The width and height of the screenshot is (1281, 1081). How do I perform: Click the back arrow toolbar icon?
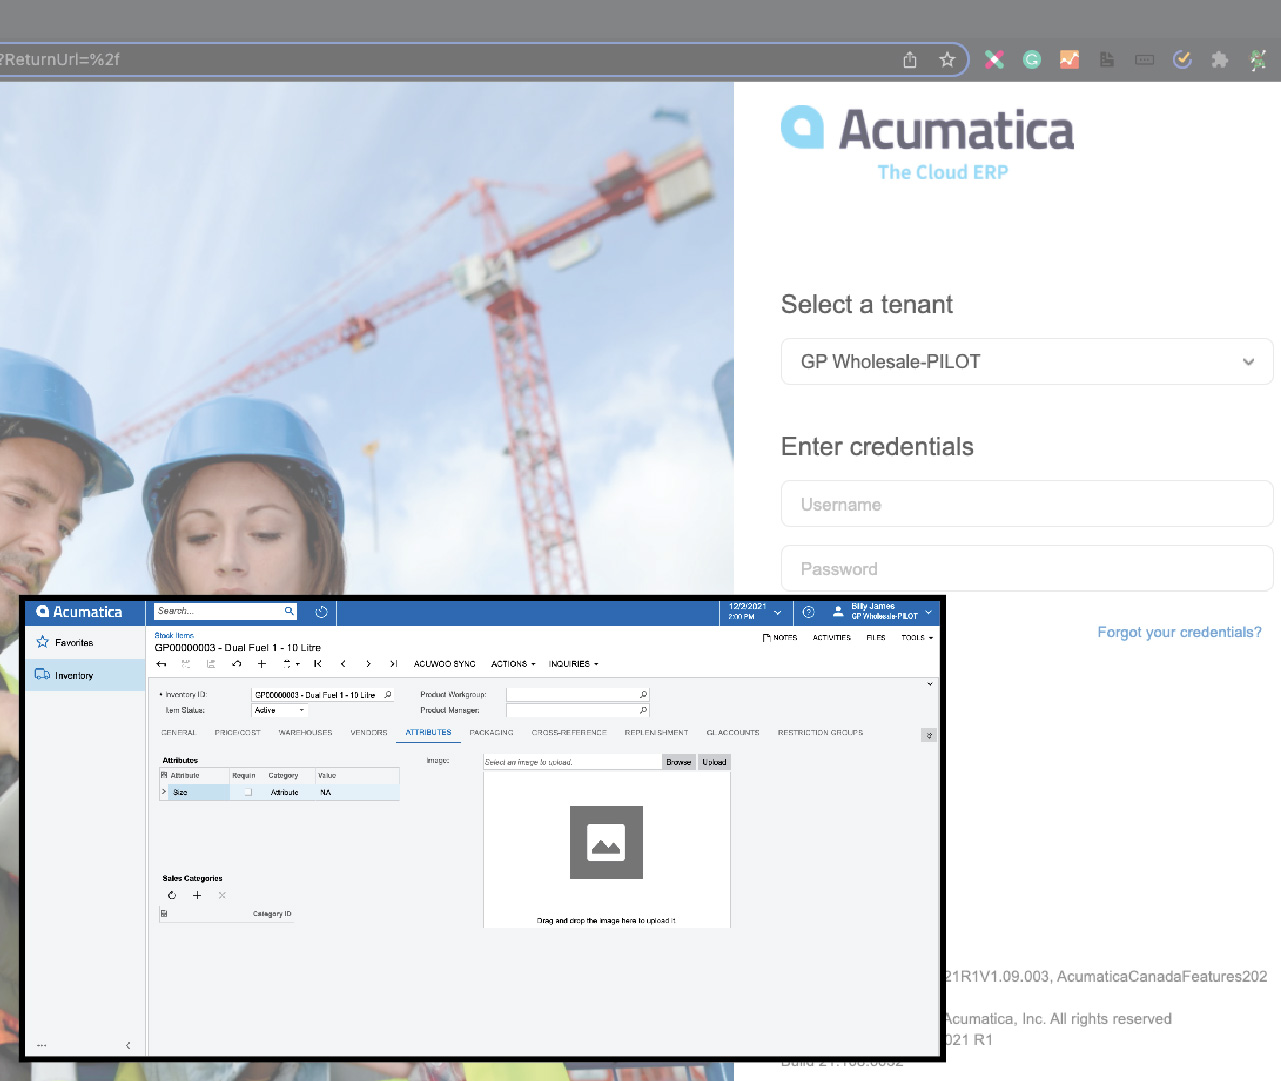[161, 664]
